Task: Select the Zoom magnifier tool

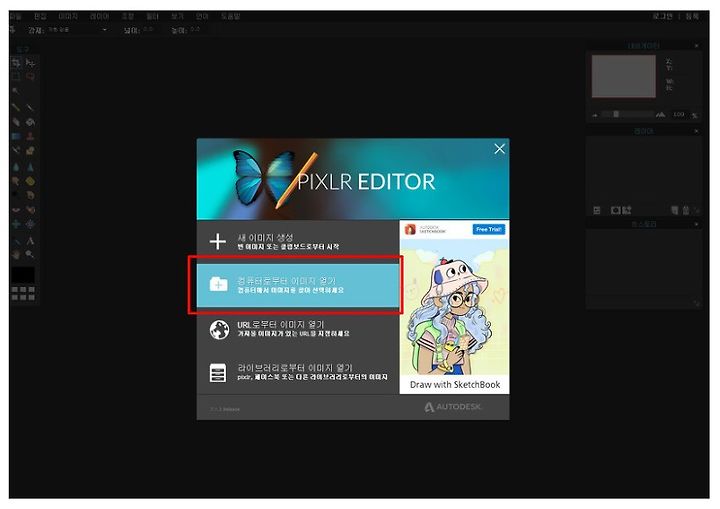Action: point(30,254)
